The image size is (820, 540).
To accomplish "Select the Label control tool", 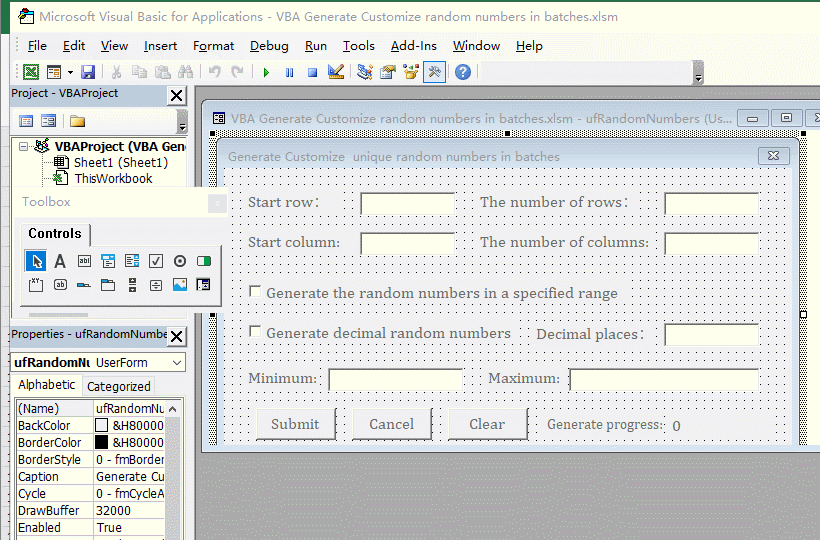I will [60, 261].
